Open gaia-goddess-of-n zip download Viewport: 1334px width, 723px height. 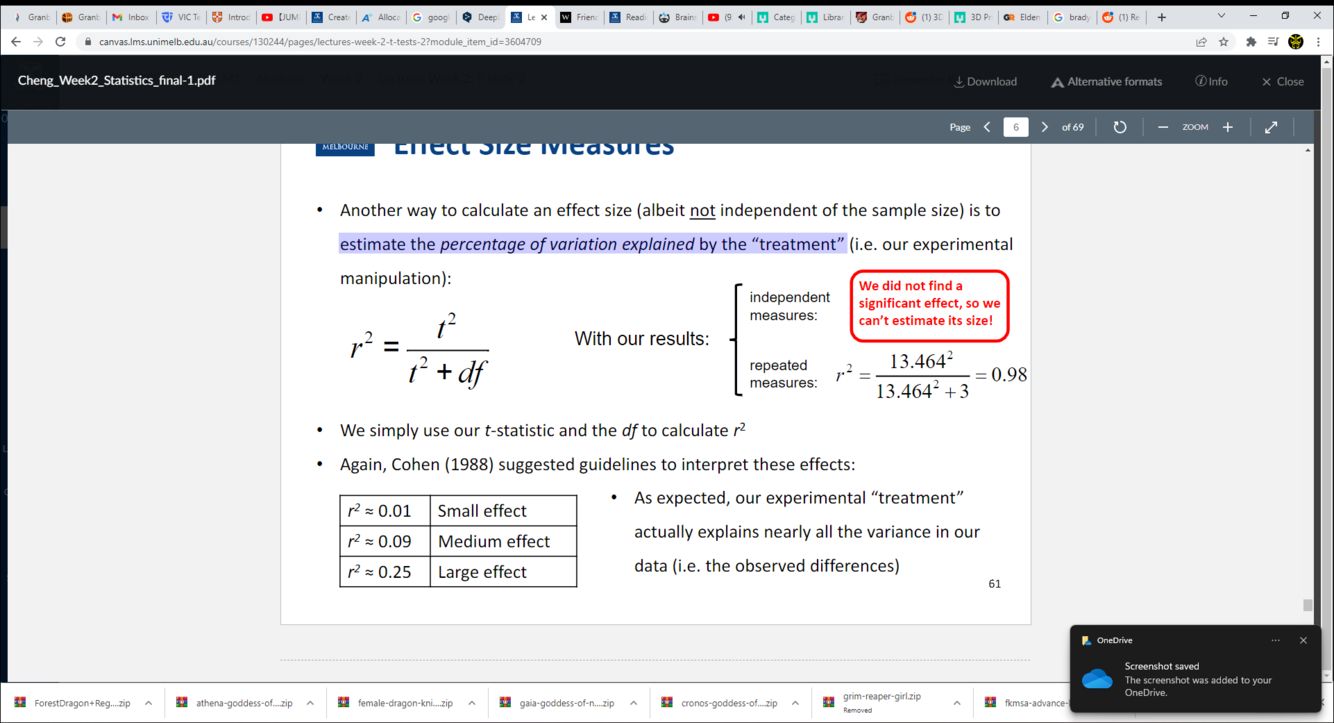coord(558,703)
